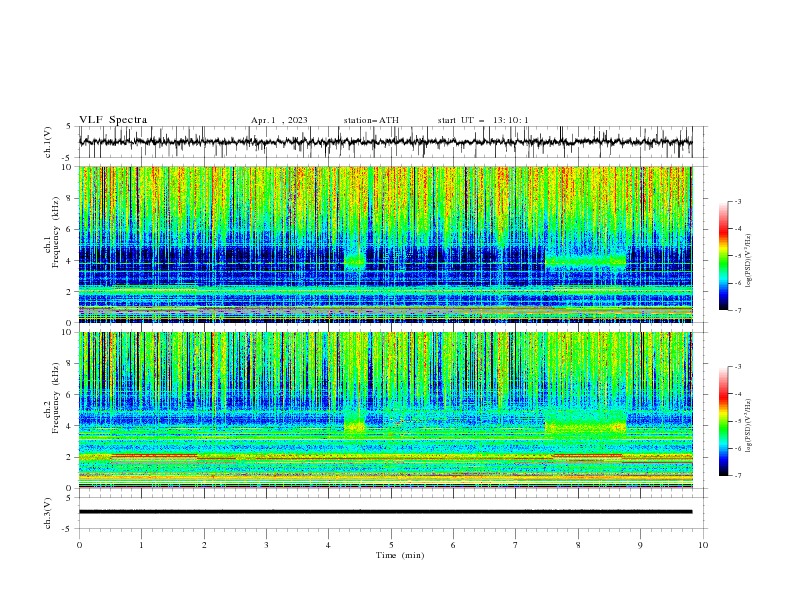Screen dimensions: 792x612
Task: Click the ch.2 Frequency (kHz) axis label
Action: click(52, 398)
